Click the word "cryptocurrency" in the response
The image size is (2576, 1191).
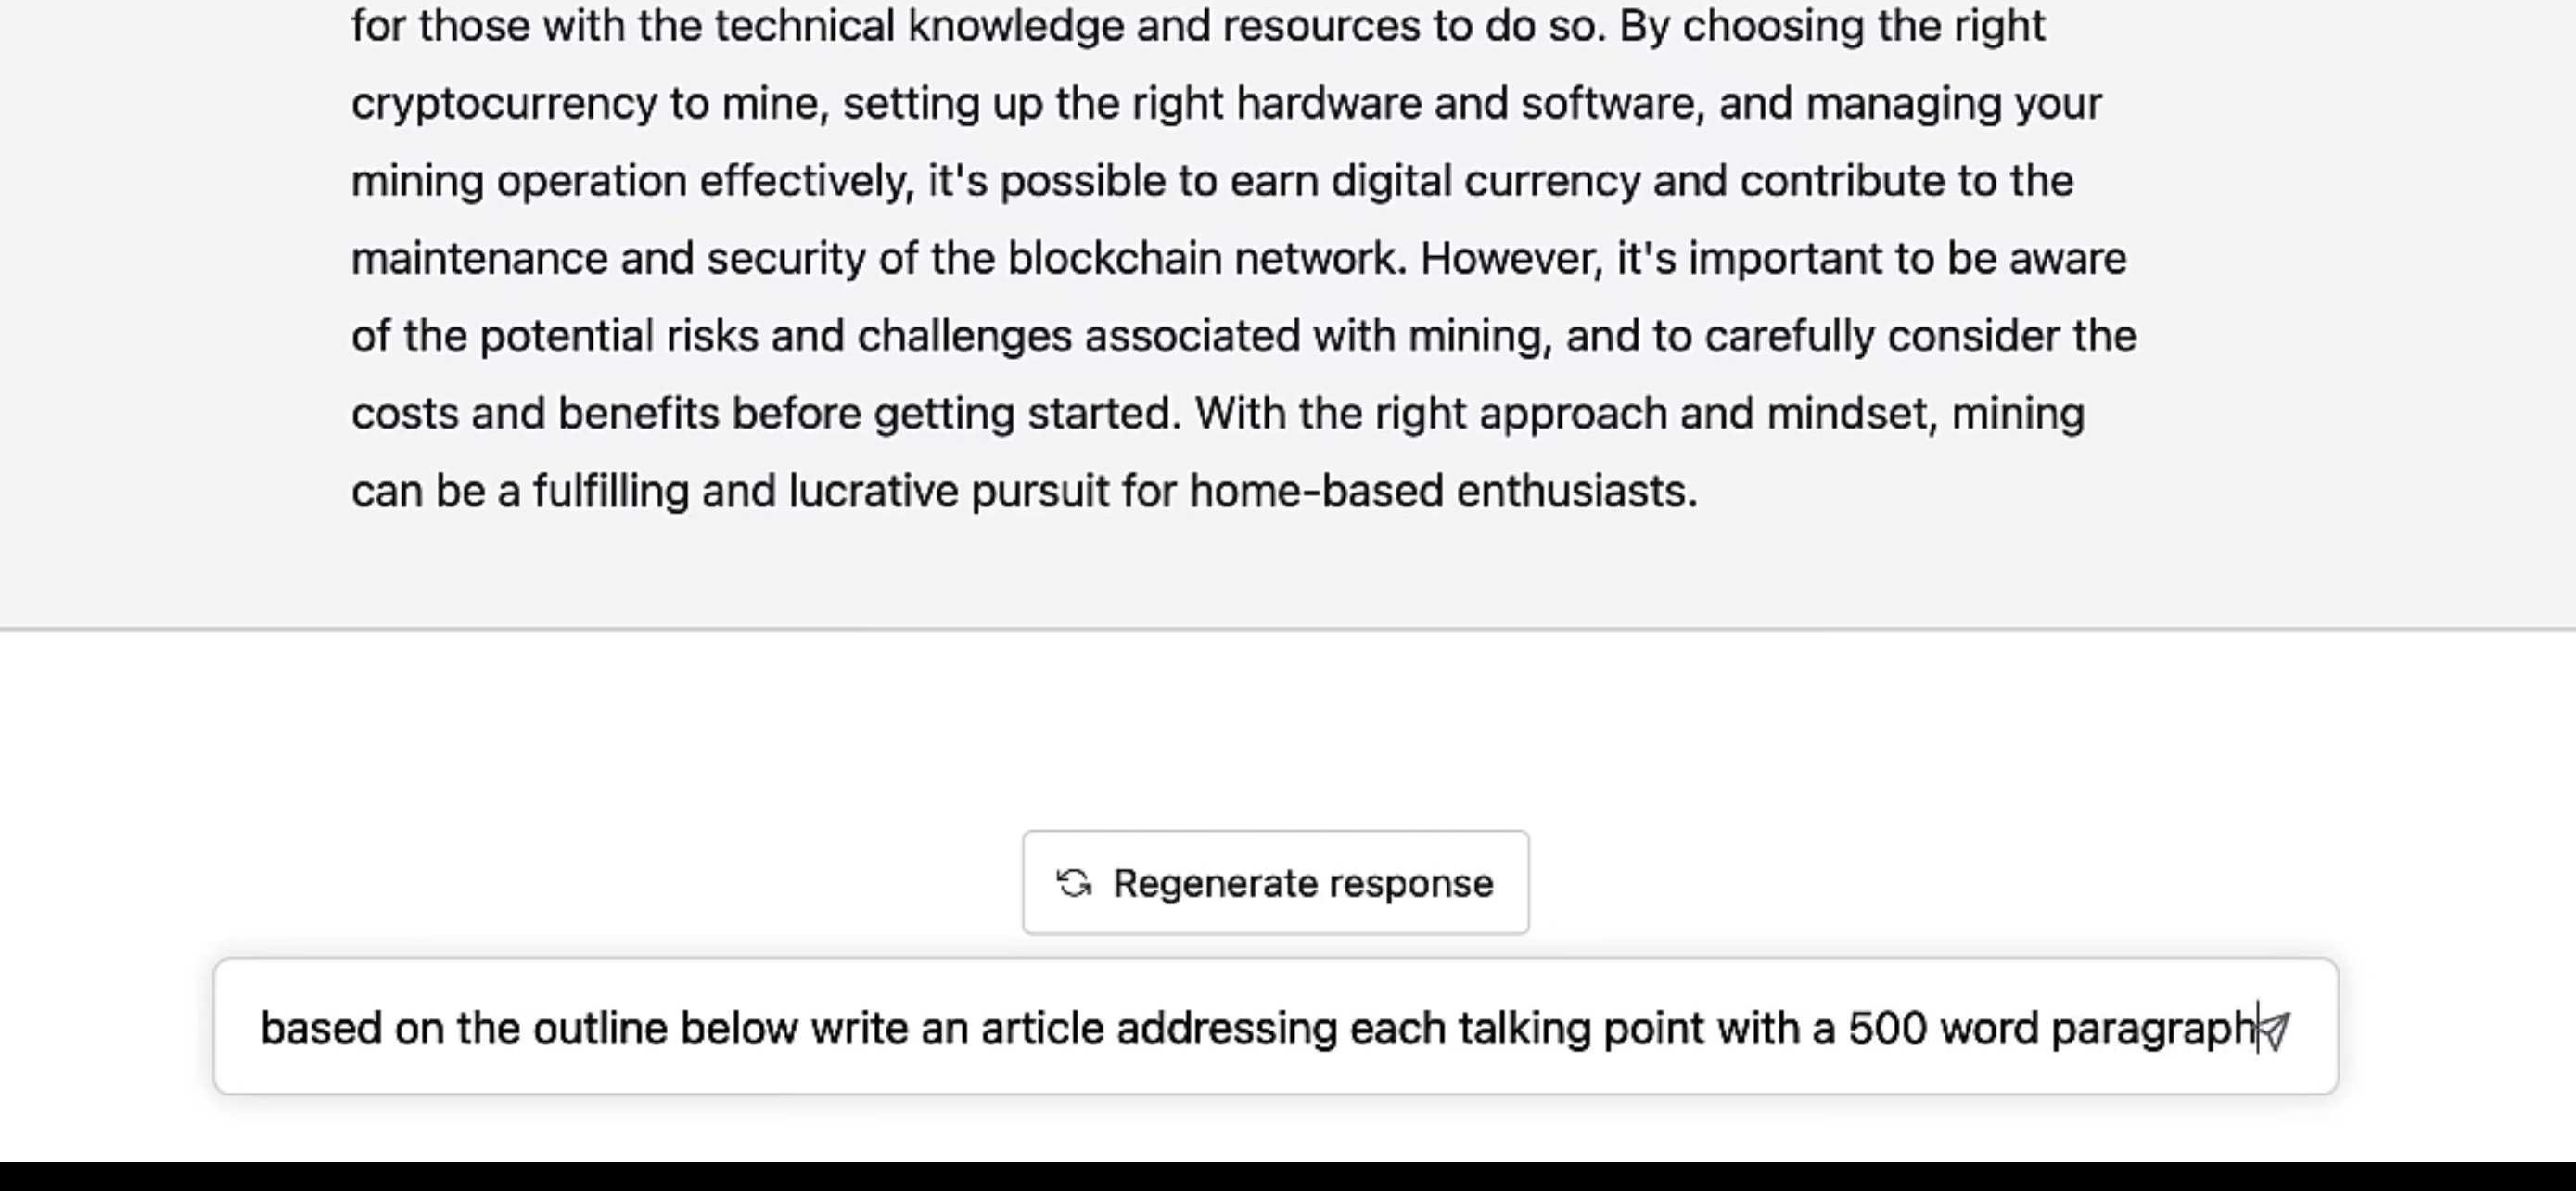click(503, 104)
